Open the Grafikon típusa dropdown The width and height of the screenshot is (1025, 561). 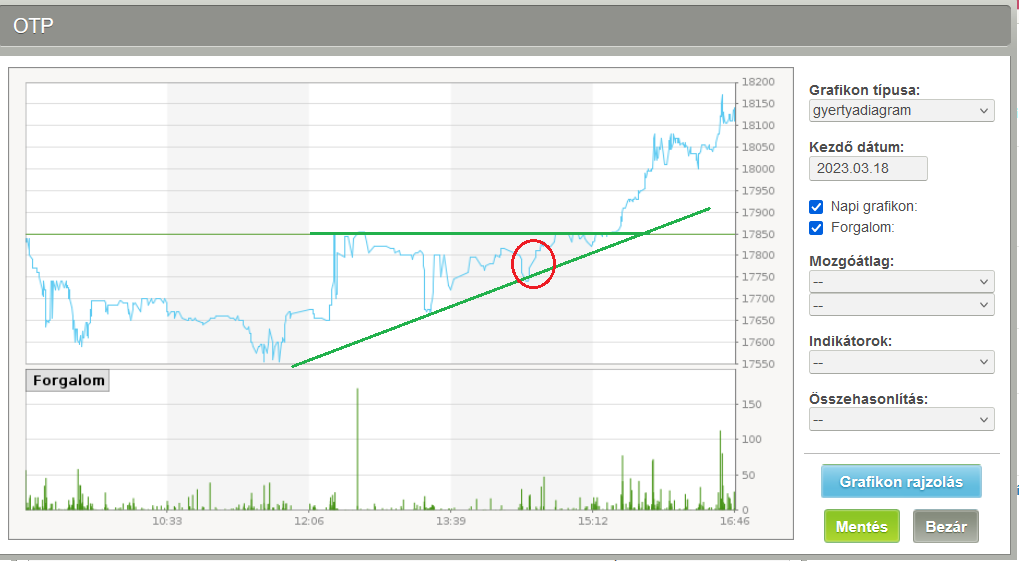tap(901, 110)
